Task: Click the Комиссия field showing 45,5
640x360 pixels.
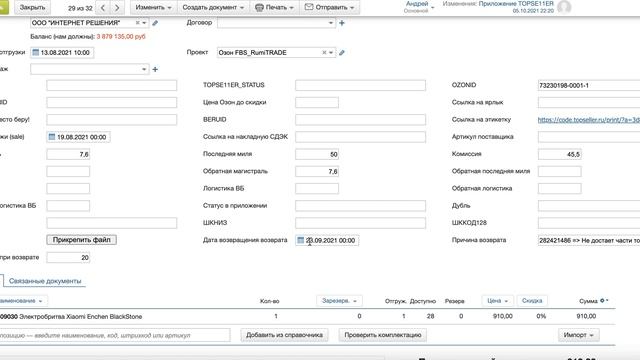Action: coord(560,154)
